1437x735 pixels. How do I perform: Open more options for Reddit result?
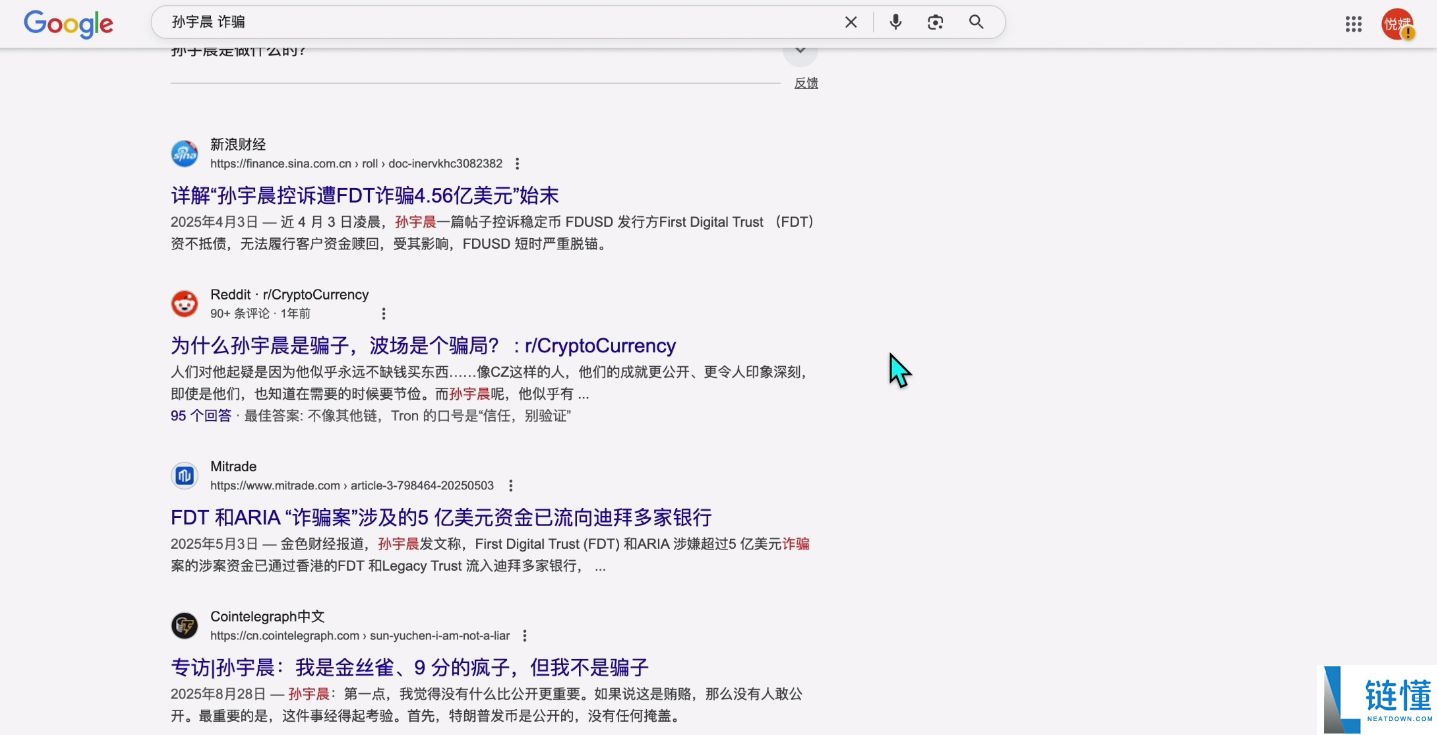coord(383,314)
